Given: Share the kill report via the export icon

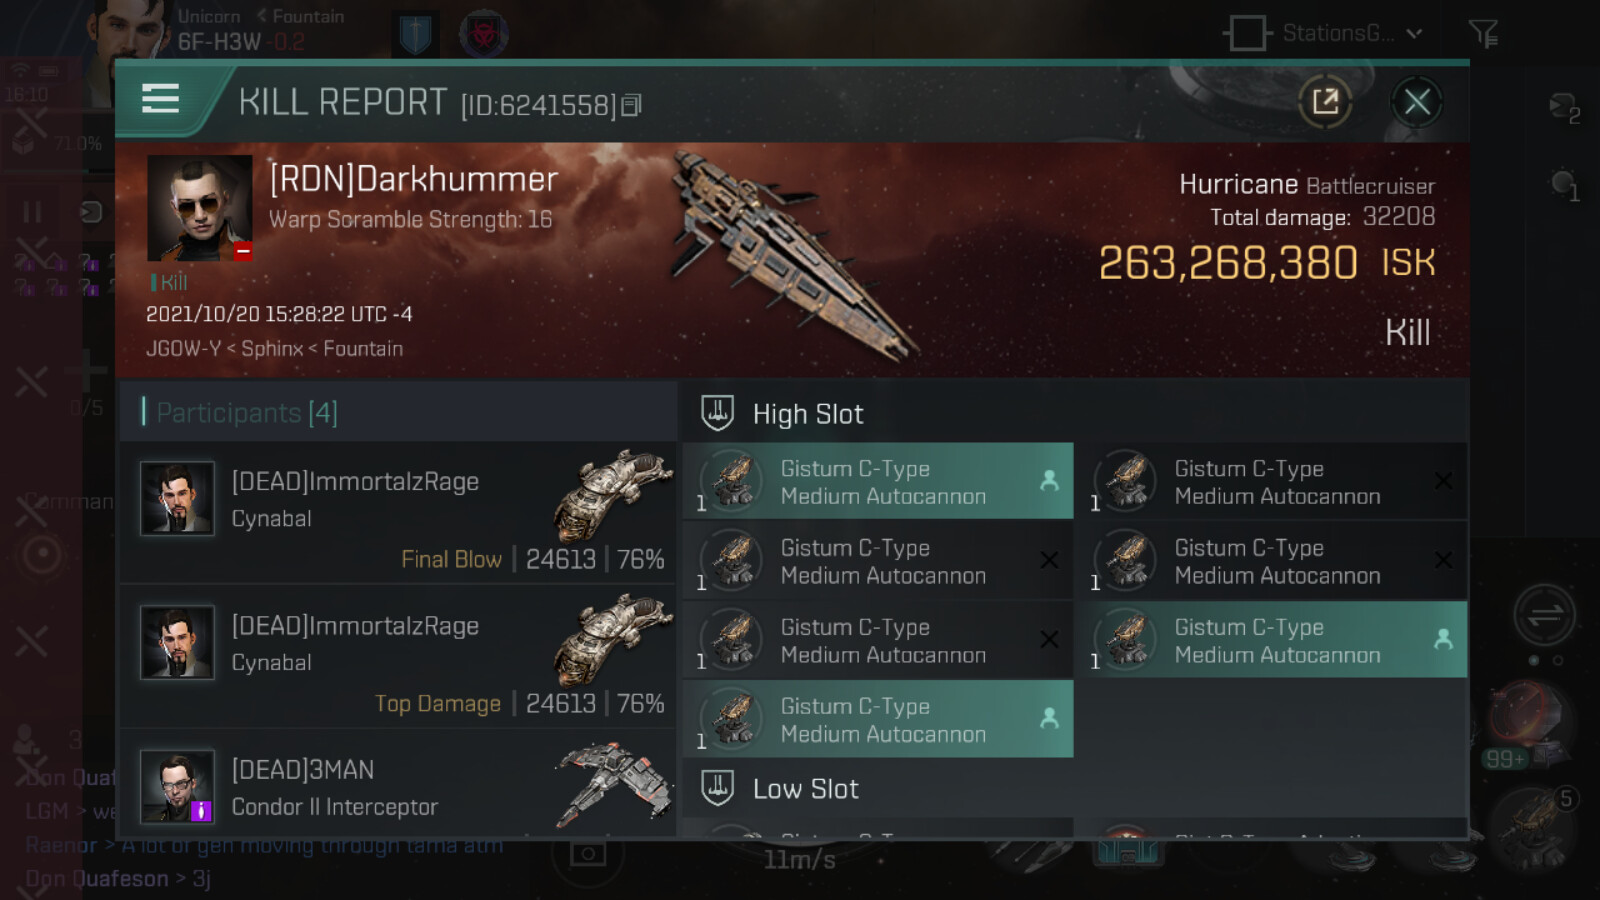Looking at the screenshot, I should tap(1325, 101).
